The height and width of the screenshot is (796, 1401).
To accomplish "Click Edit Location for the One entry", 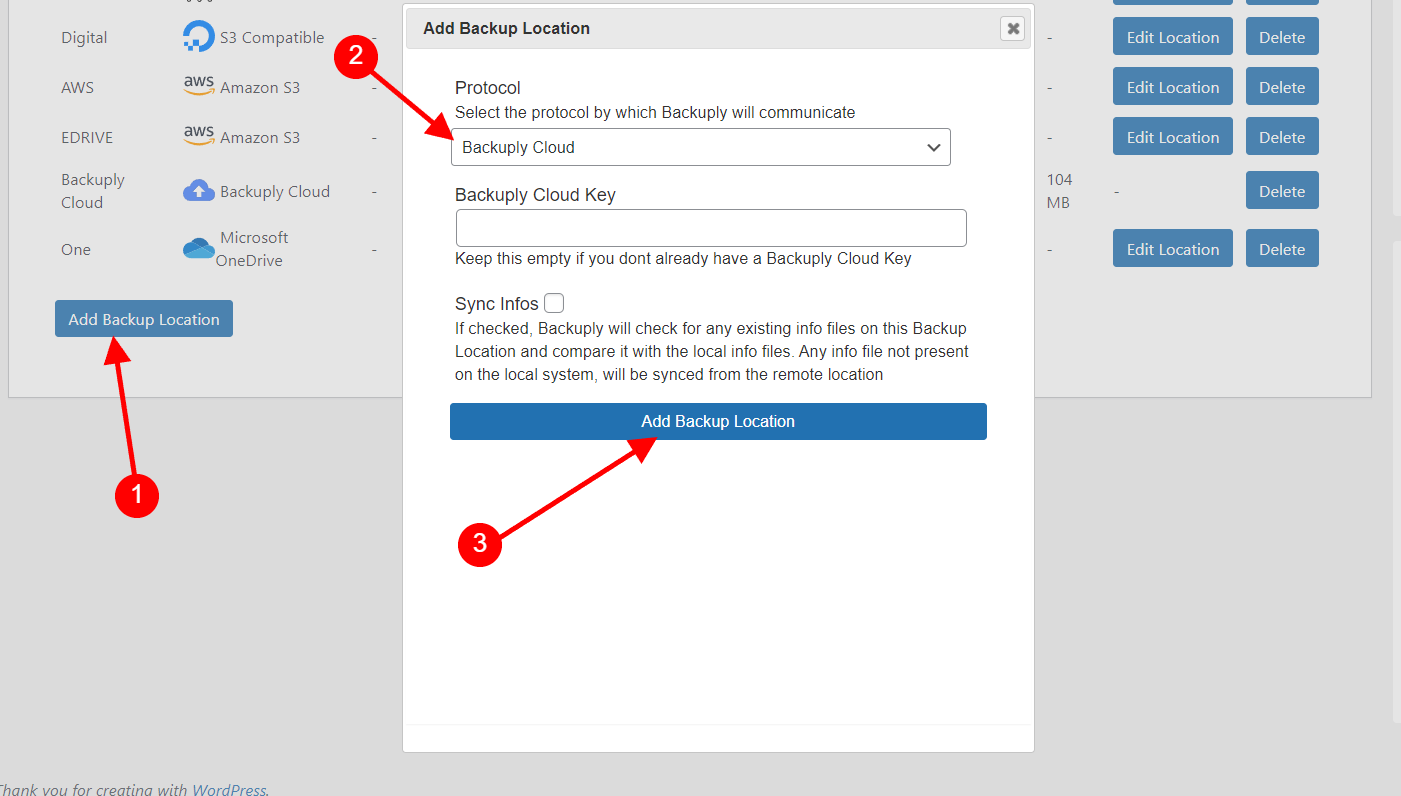I will click(x=1172, y=248).
